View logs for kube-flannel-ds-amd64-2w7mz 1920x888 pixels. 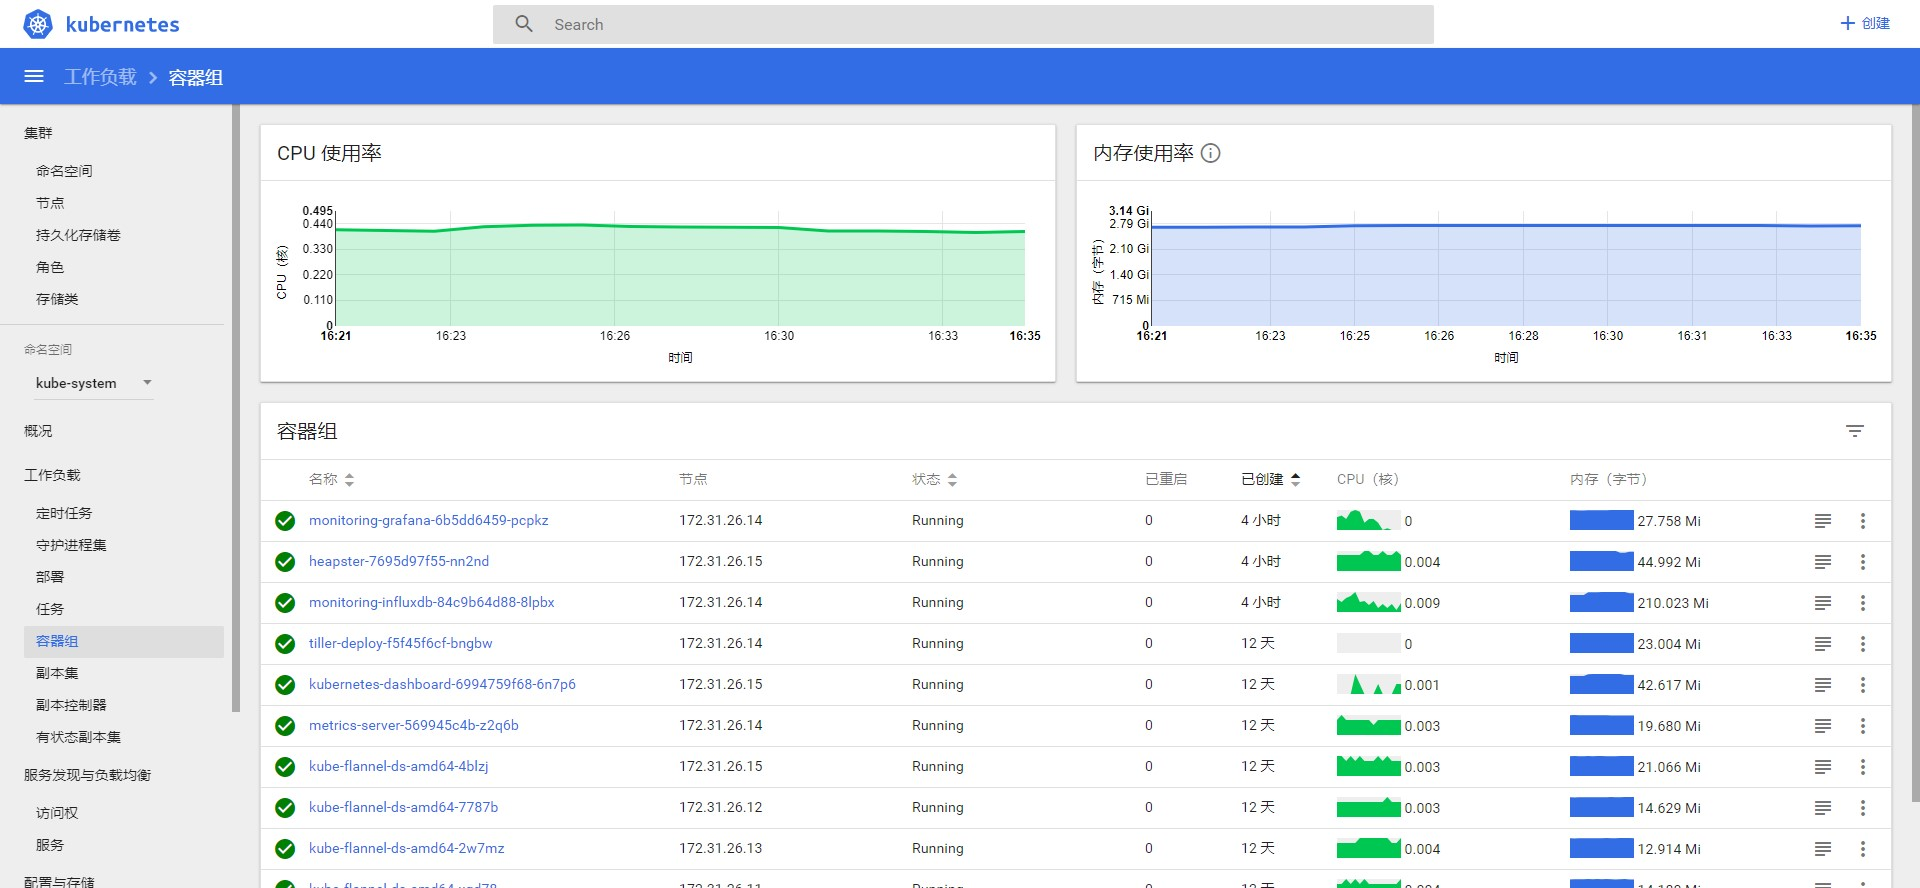click(1823, 849)
